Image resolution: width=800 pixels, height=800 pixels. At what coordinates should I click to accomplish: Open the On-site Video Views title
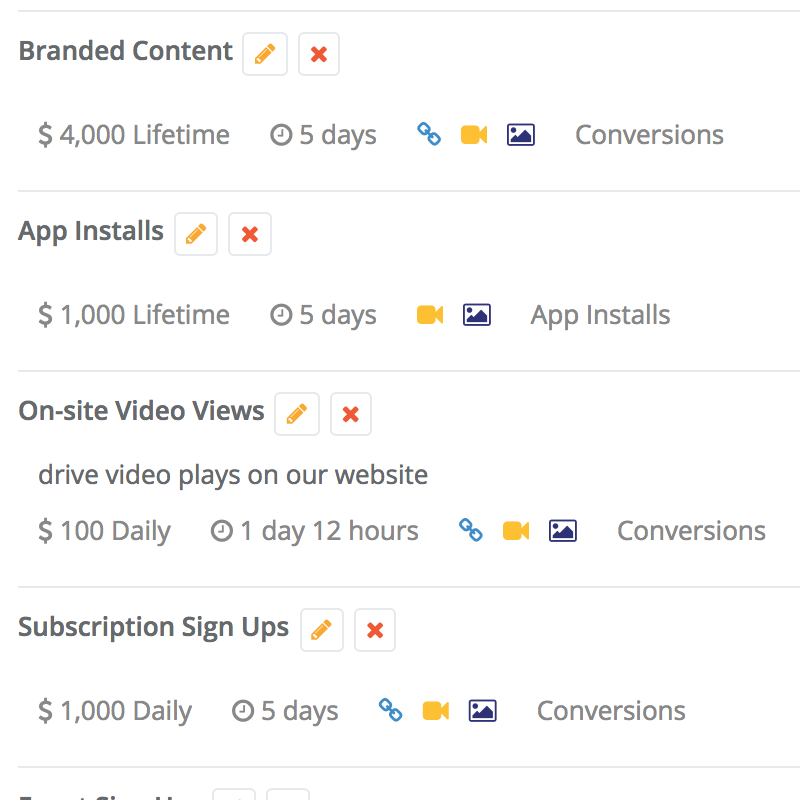click(142, 411)
